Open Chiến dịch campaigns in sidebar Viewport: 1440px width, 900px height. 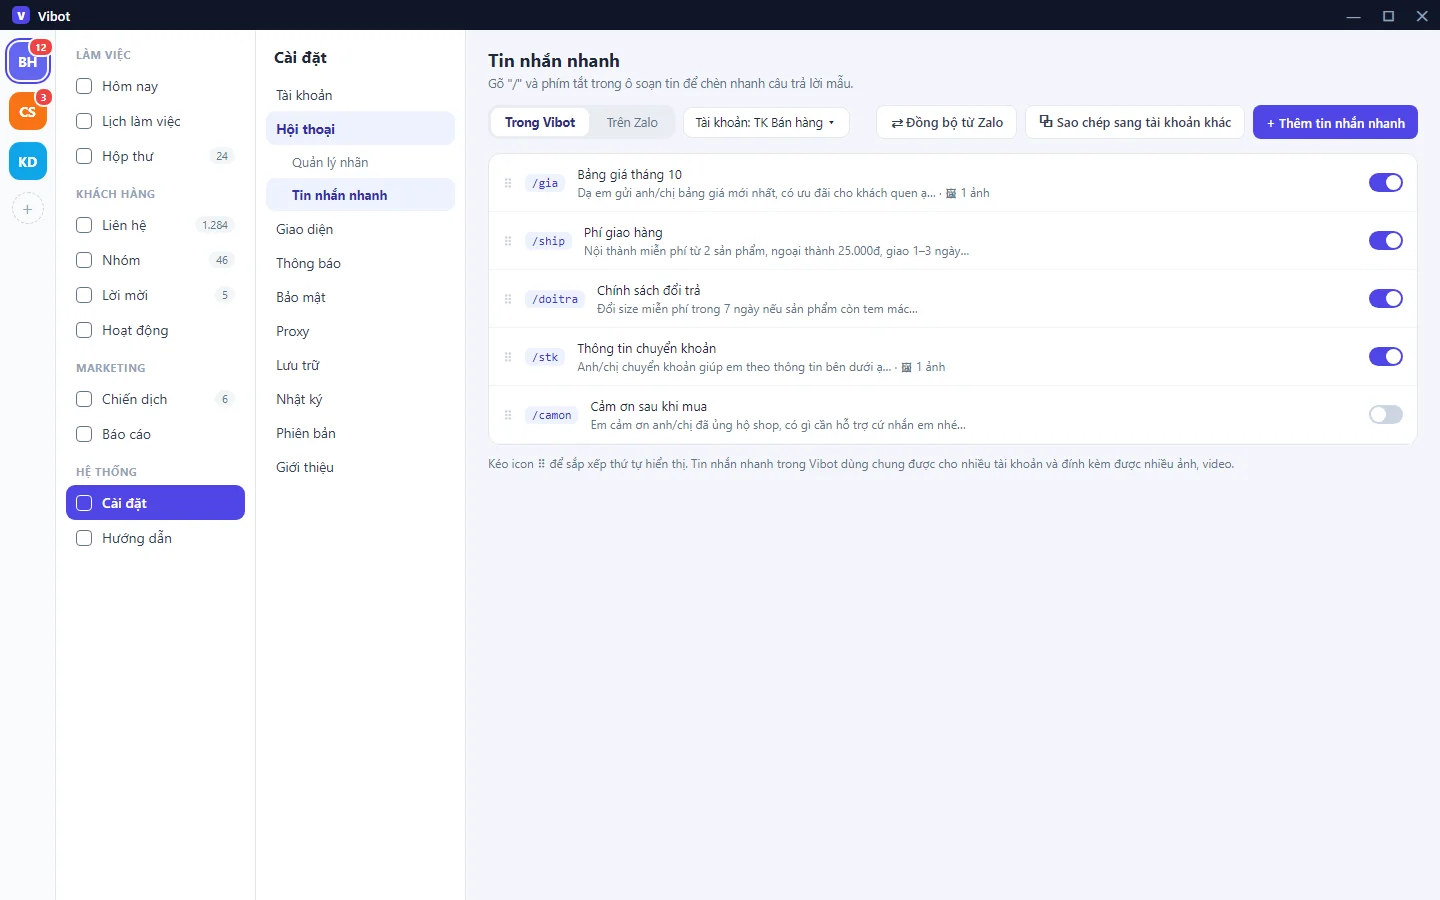click(155, 399)
